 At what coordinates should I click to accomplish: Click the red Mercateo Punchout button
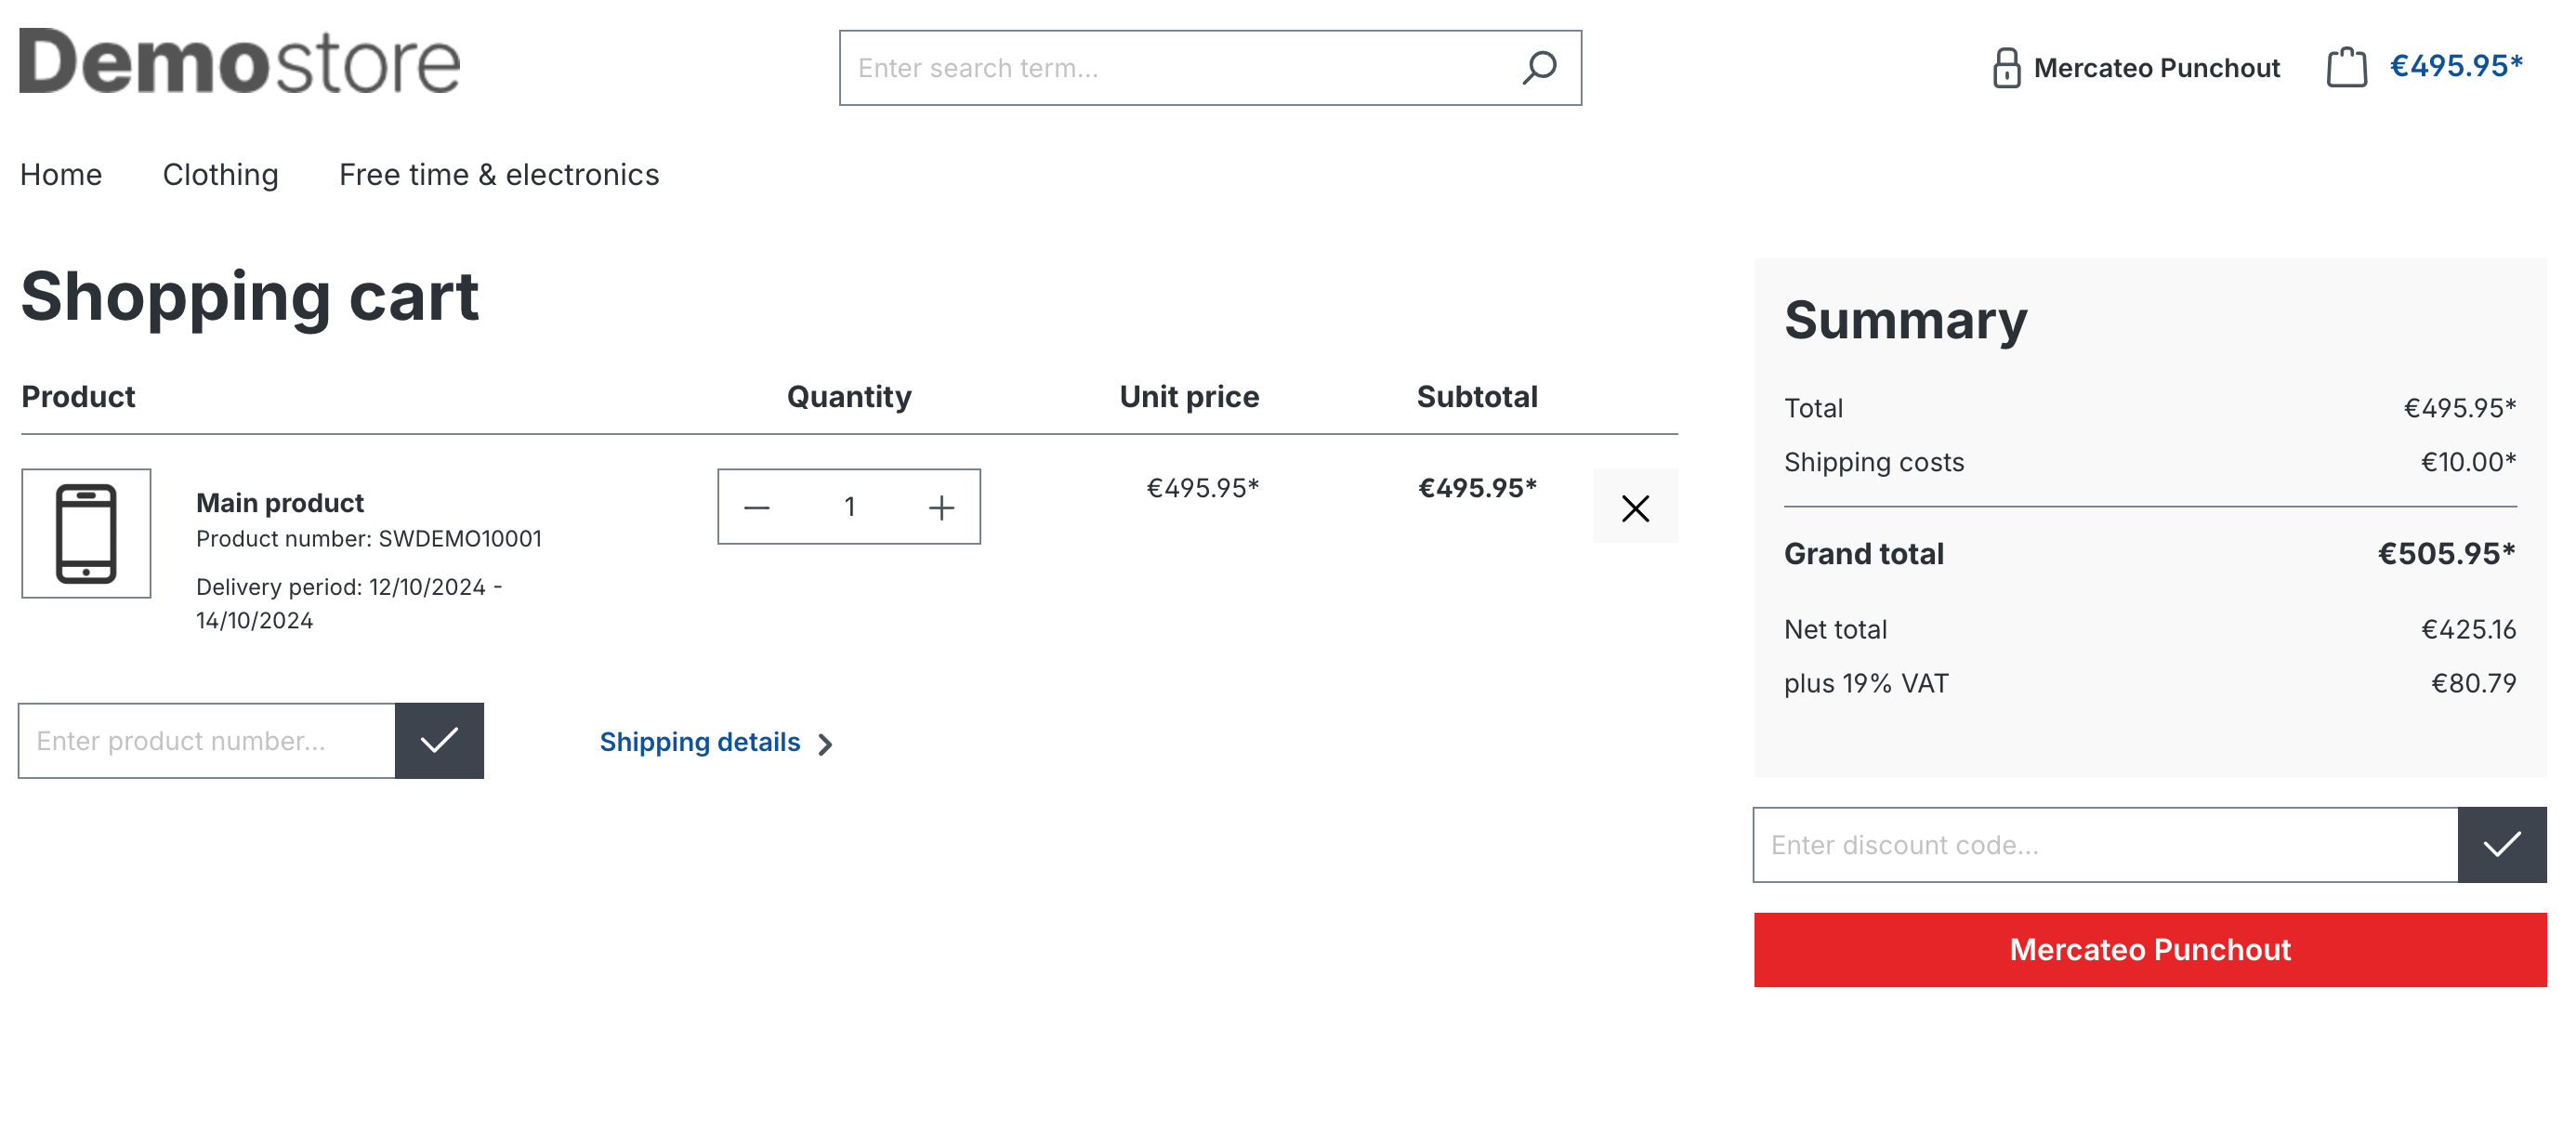pos(2150,949)
